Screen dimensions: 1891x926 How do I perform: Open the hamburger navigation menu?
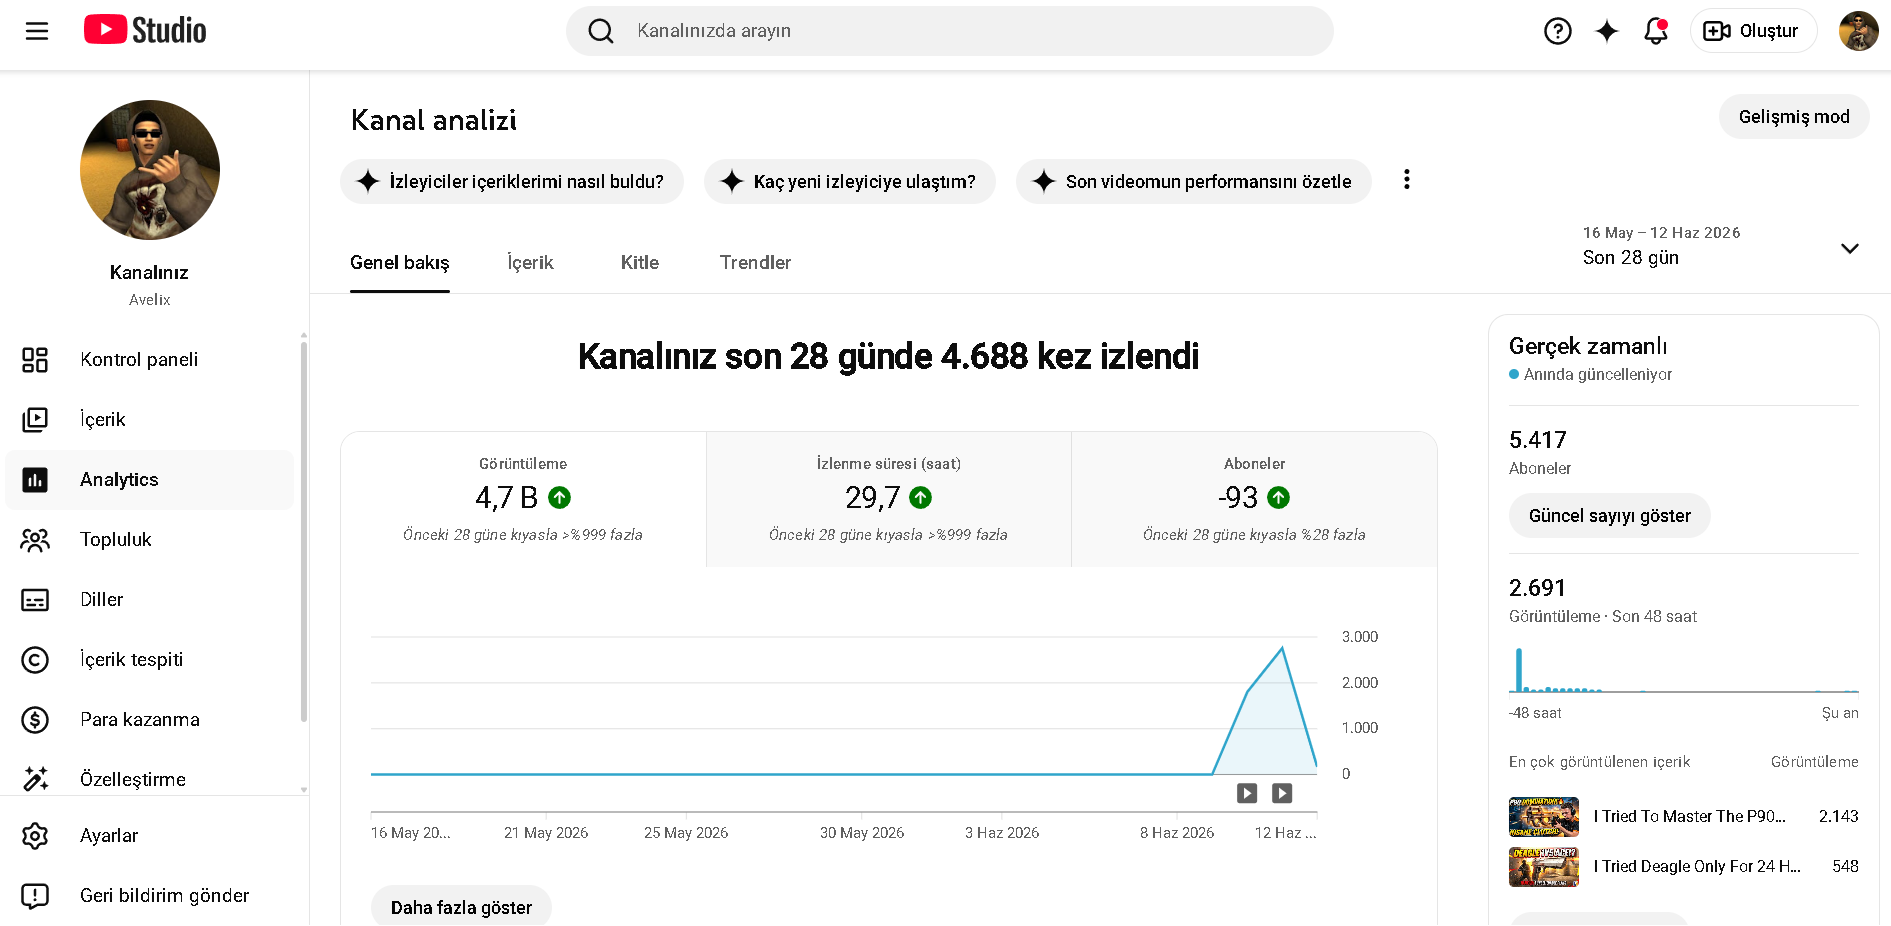(x=37, y=31)
